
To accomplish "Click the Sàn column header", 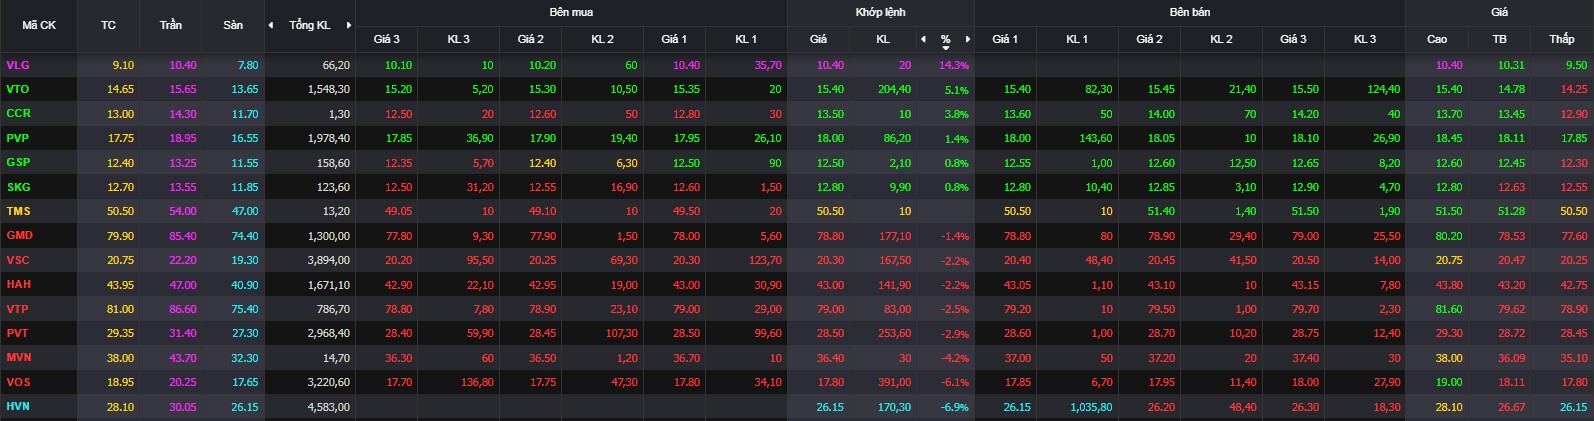I will pos(233,25).
